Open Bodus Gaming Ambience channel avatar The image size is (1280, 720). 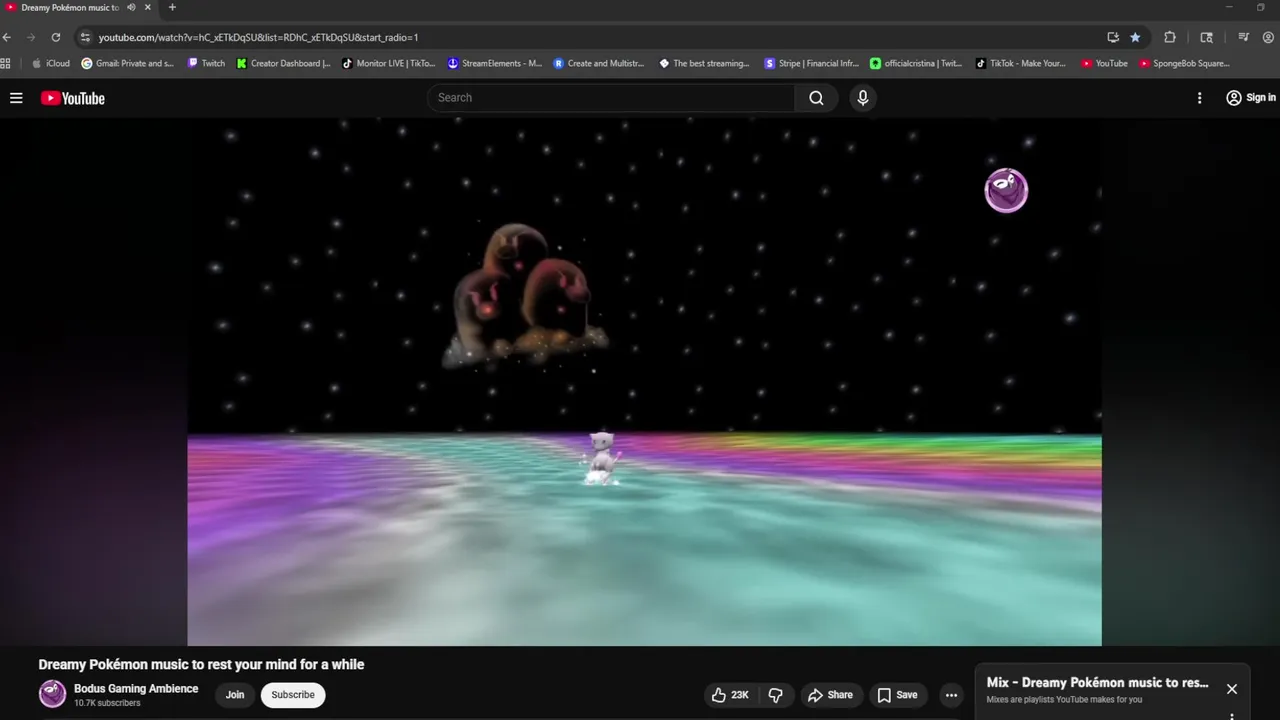click(x=52, y=694)
